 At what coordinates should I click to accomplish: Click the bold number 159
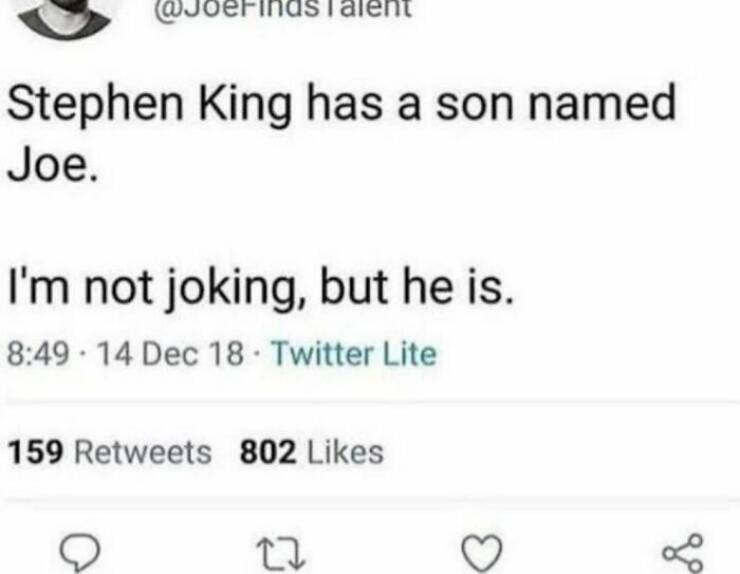(38, 452)
